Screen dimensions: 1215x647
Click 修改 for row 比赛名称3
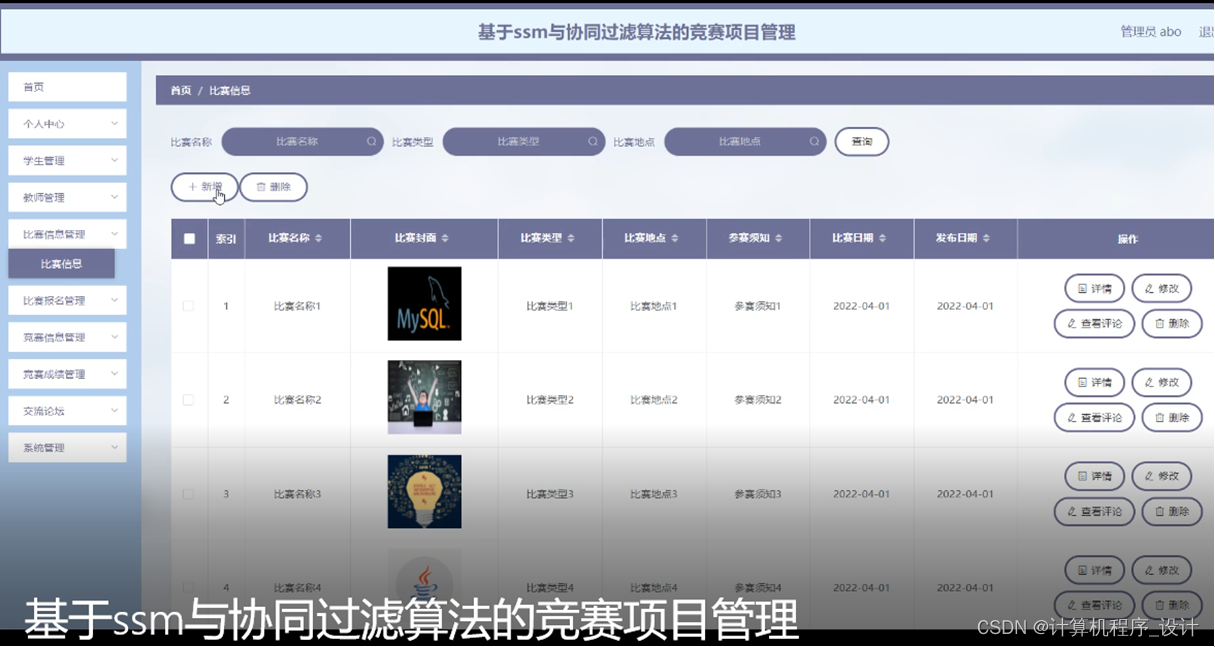1162,476
